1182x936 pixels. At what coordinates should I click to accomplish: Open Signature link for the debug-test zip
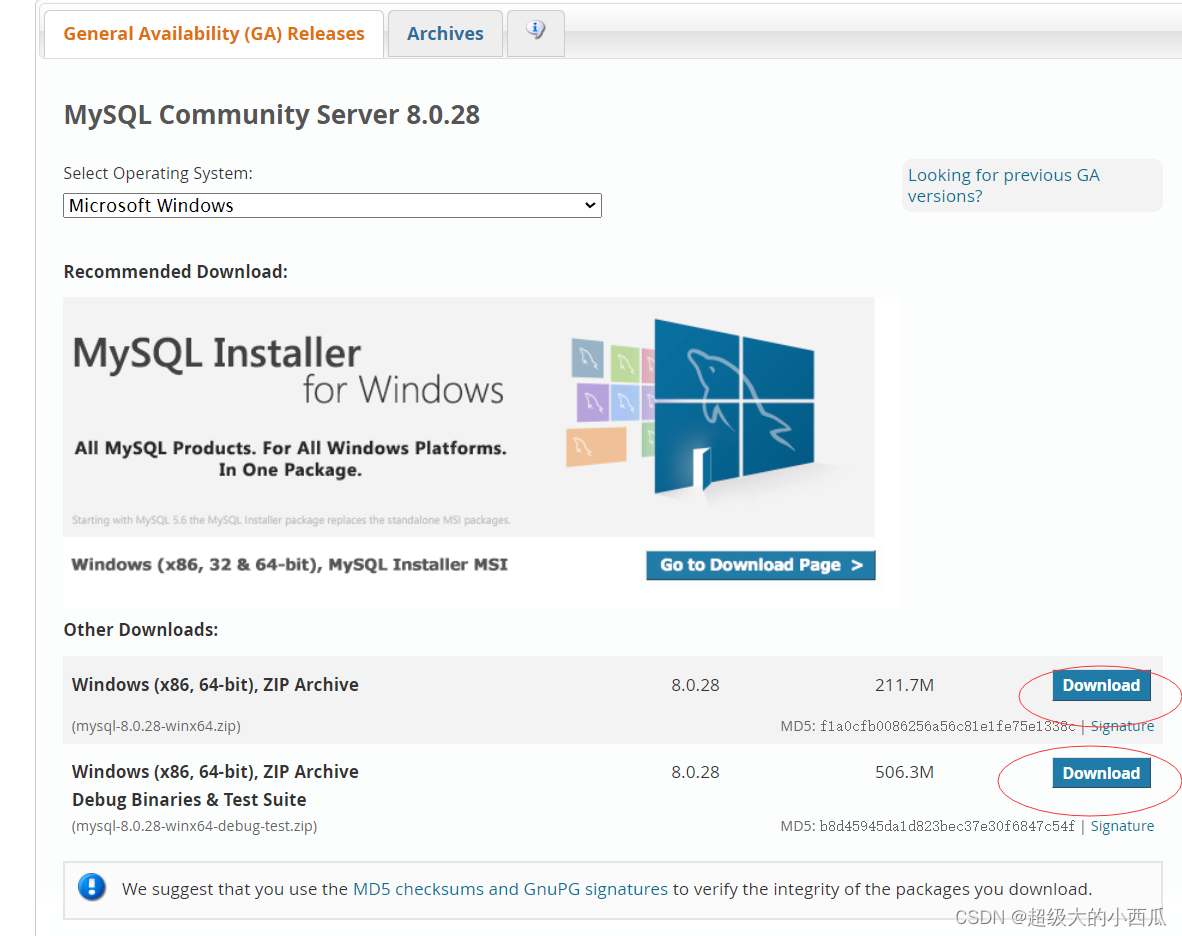1122,826
